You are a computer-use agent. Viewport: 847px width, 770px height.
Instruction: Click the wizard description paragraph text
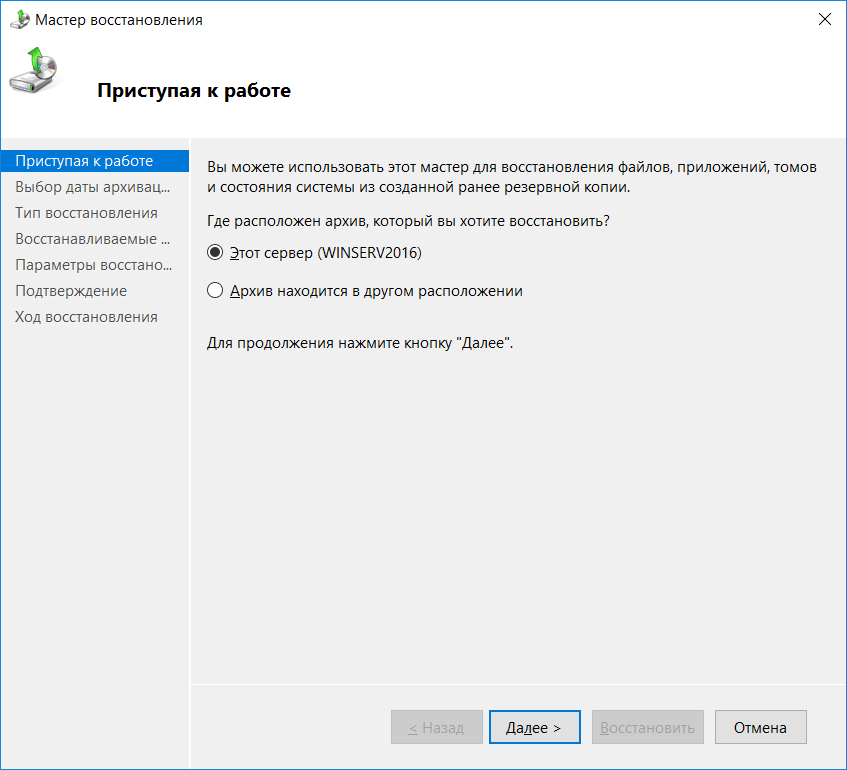510,177
